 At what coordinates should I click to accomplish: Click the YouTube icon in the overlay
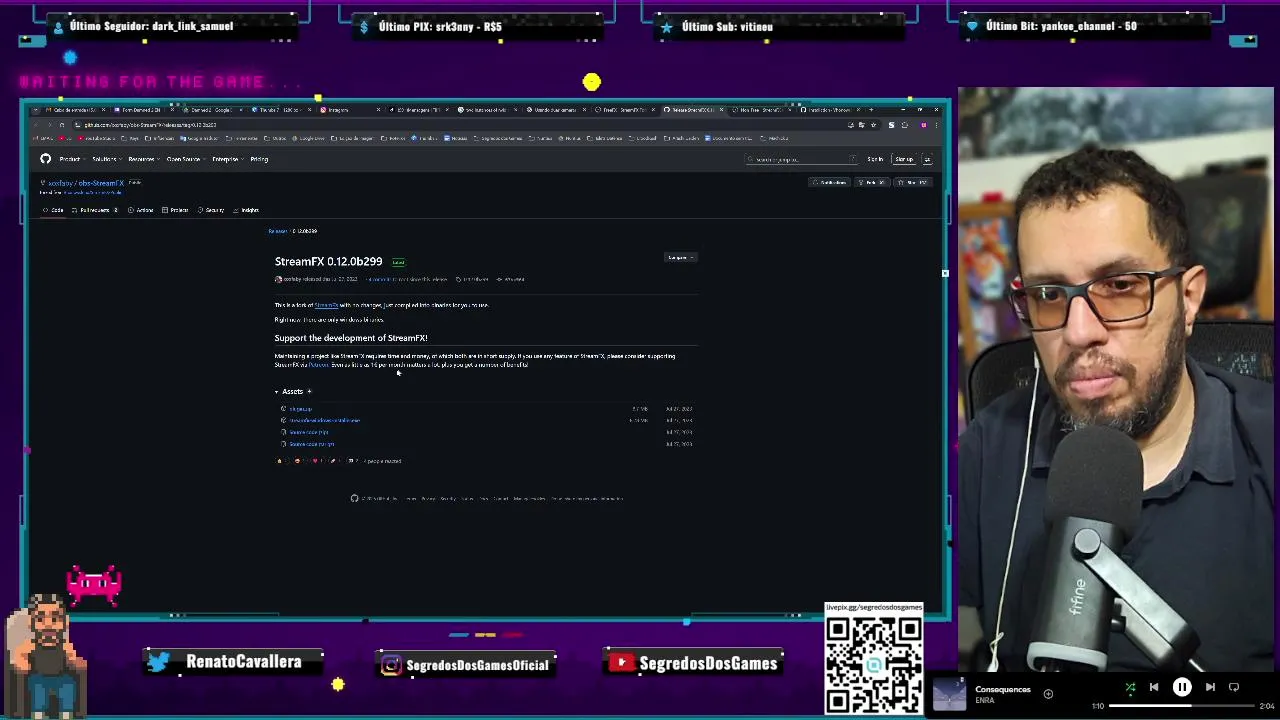tap(622, 663)
